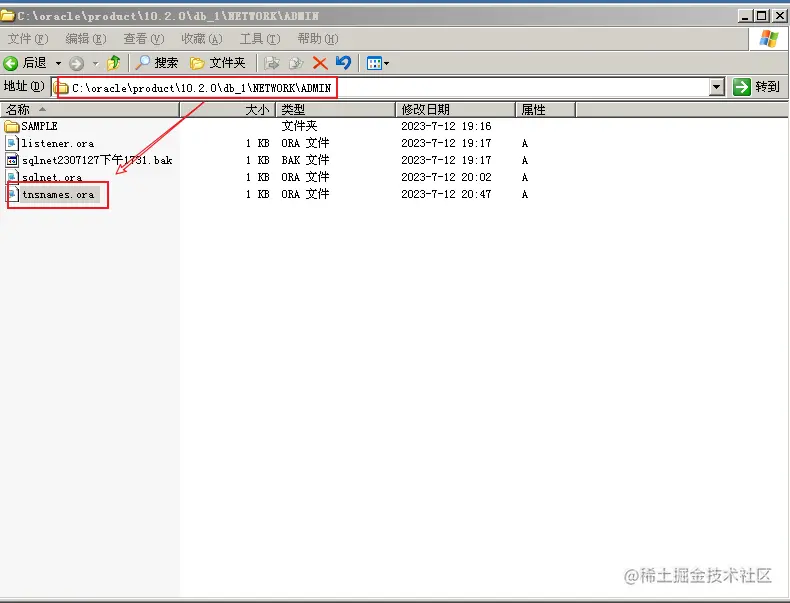Click the 2023-7-12 20:02 date cell
The width and height of the screenshot is (790, 603).
tap(446, 177)
